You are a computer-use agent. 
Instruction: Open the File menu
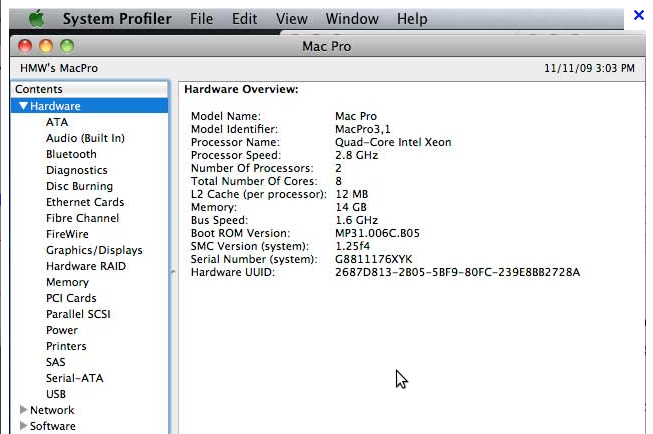coord(202,19)
